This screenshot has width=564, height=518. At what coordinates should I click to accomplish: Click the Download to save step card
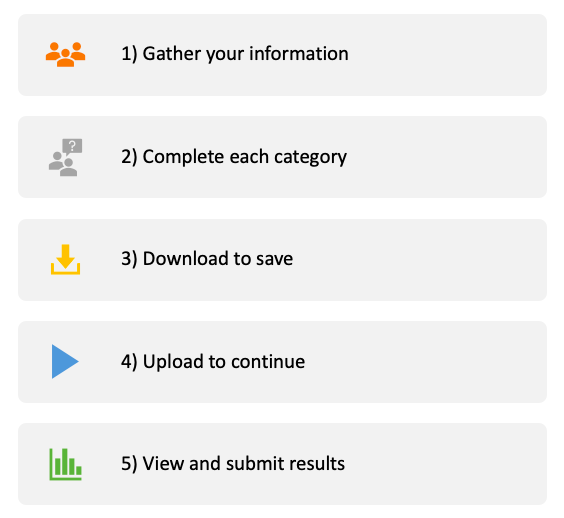click(x=282, y=260)
